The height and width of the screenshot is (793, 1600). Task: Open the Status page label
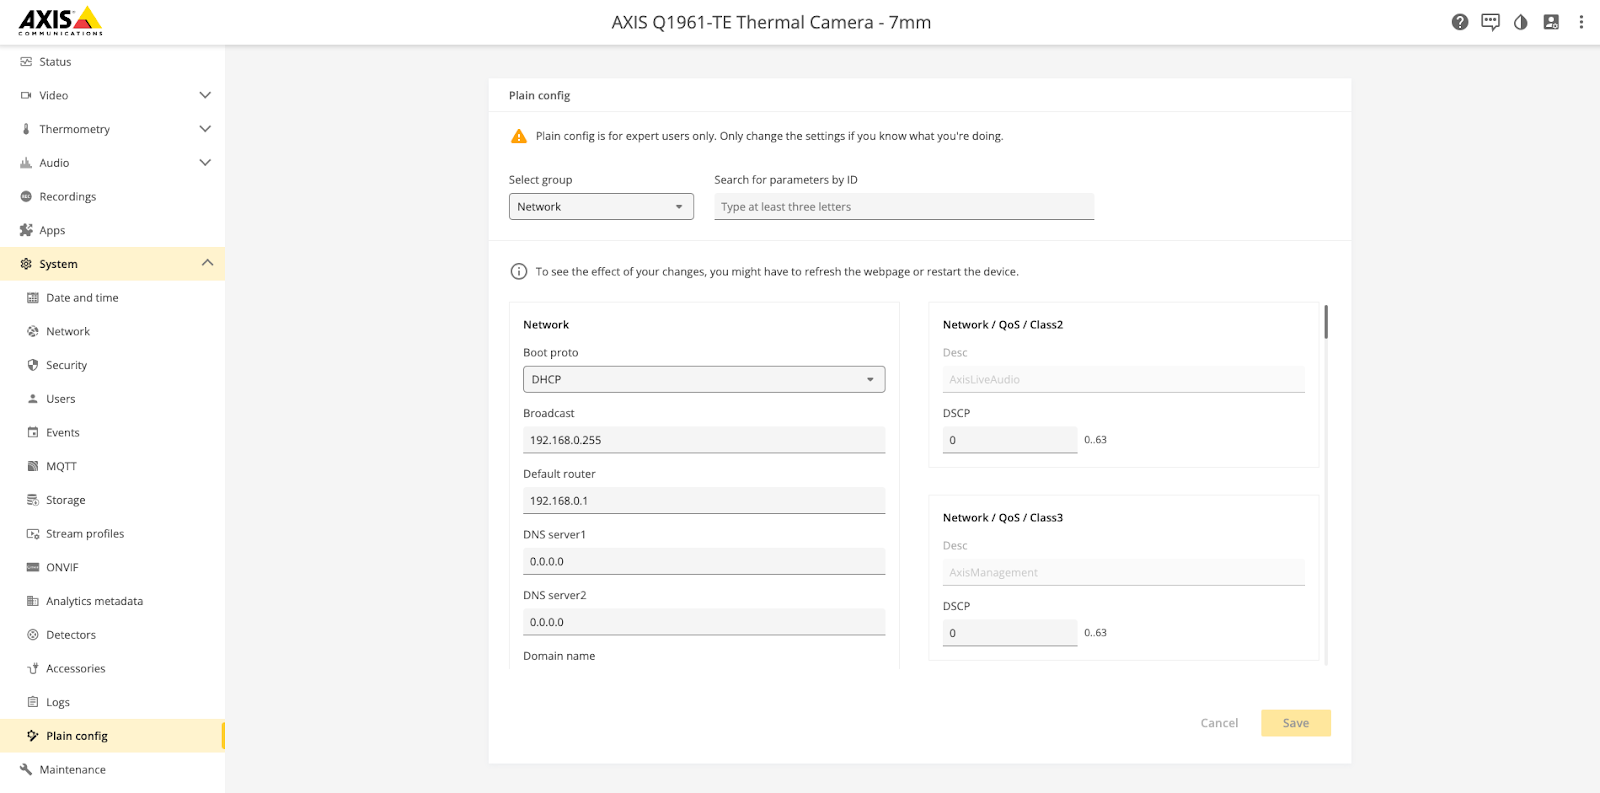tap(55, 62)
